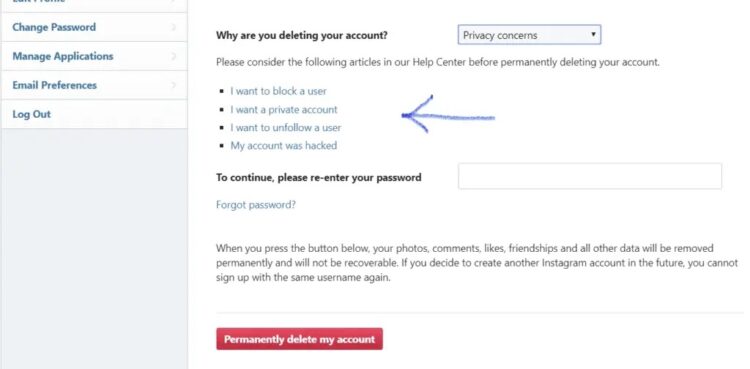Screen dimensions: 750x369
Task: Go to Email Preferences settings
Action: pyautogui.click(x=94, y=85)
